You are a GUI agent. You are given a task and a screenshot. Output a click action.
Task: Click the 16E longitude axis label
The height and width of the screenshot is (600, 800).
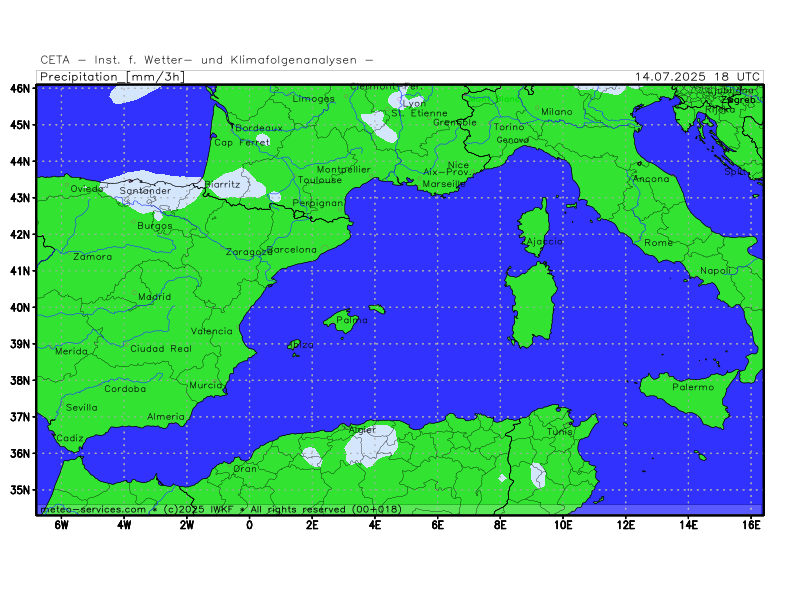751,525
